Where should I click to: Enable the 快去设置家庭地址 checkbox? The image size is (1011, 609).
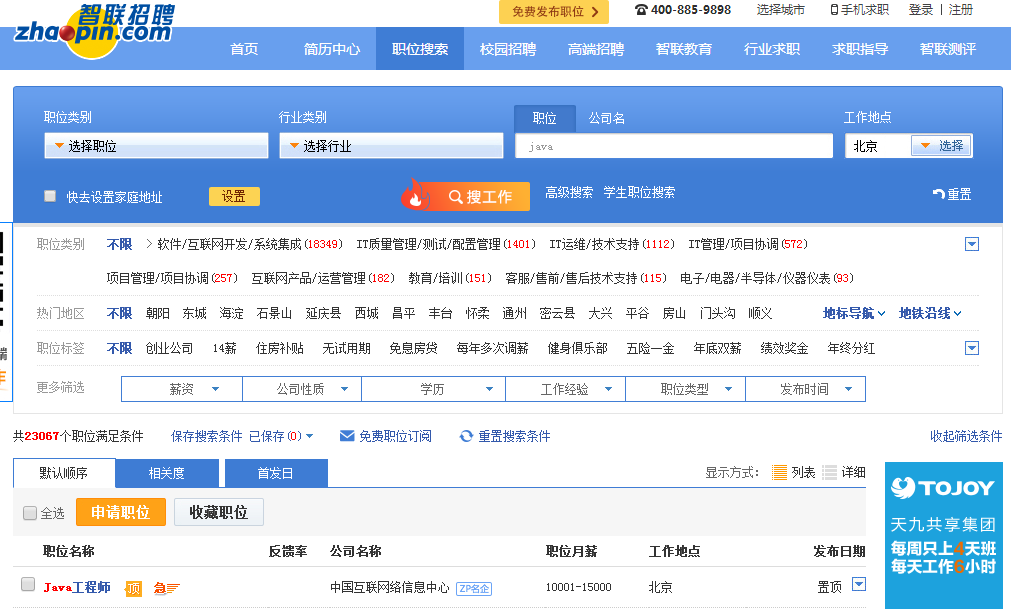click(49, 196)
